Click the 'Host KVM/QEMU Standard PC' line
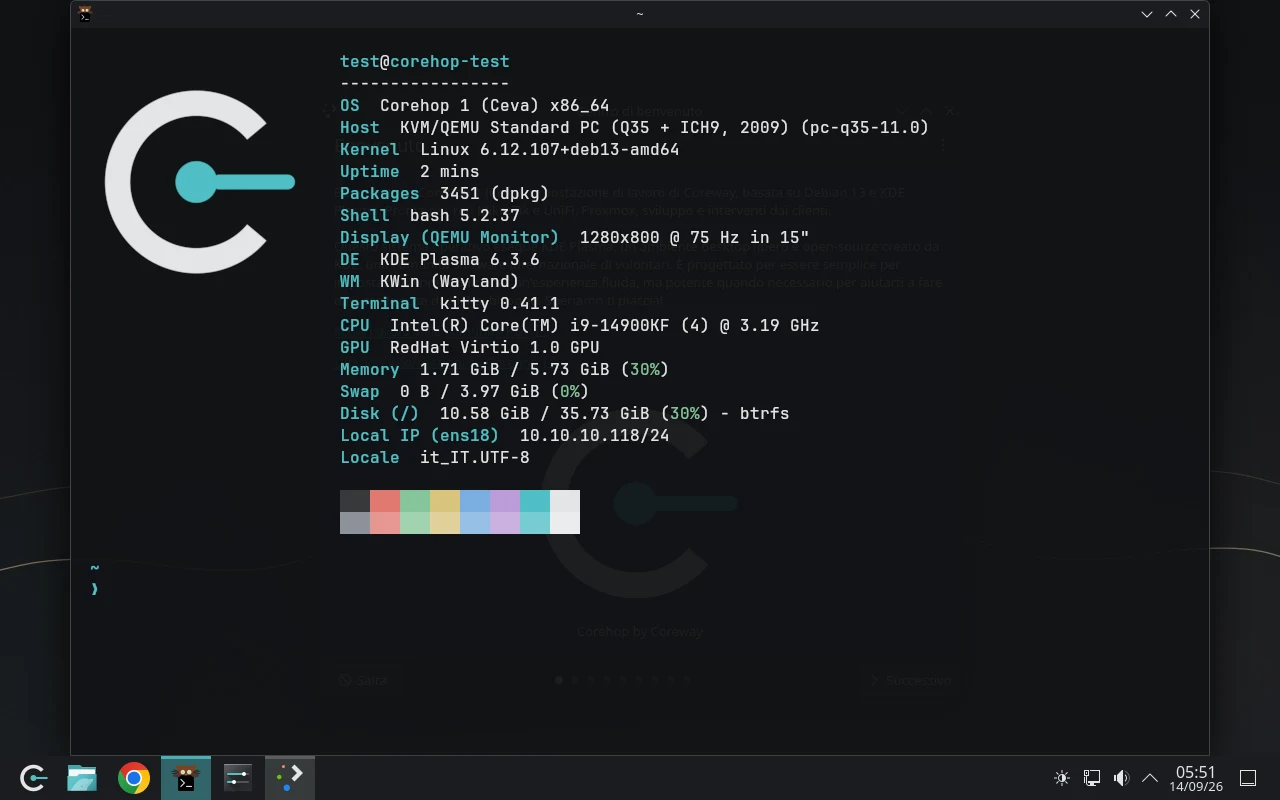Viewport: 1280px width, 800px height. (x=634, y=128)
